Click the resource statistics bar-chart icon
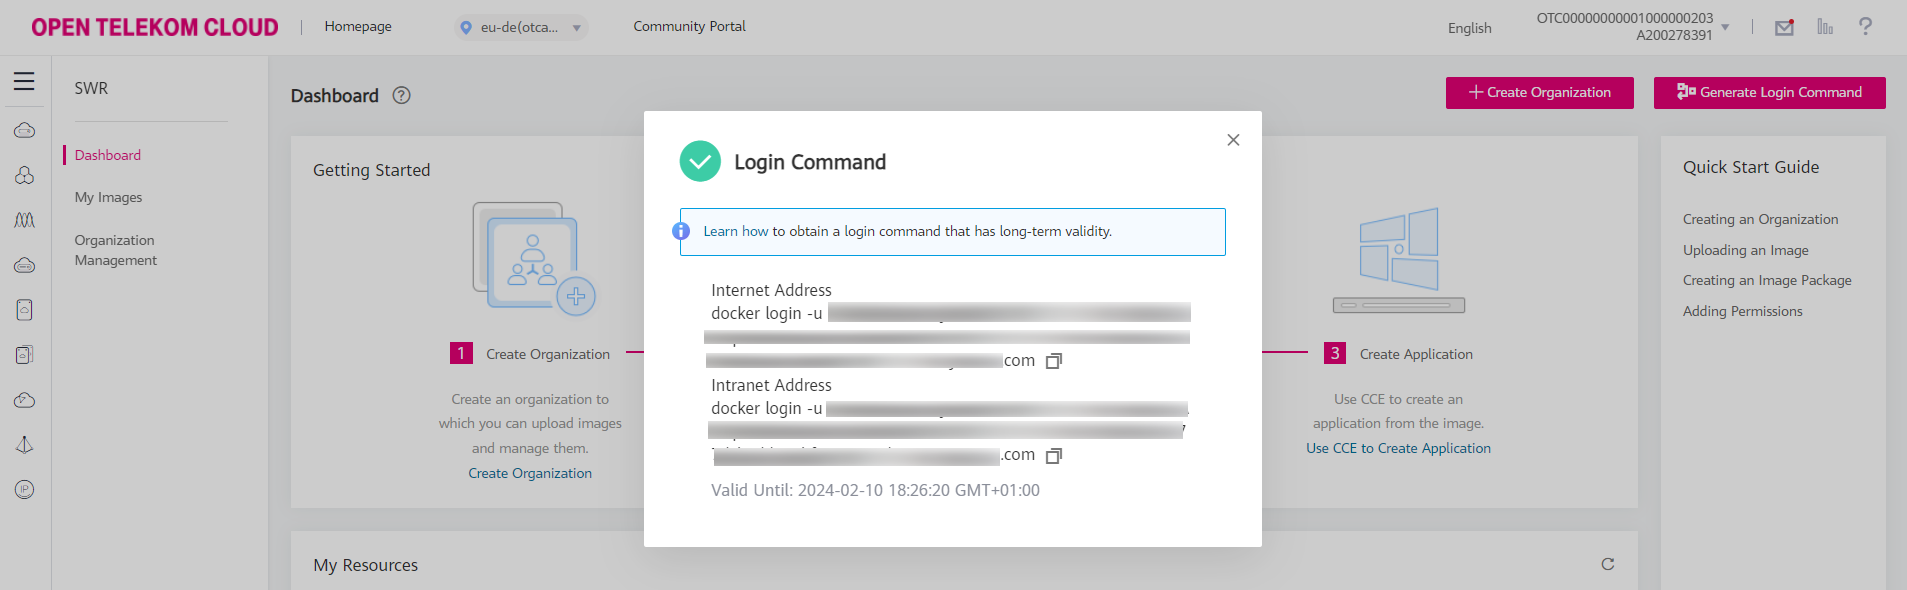 [1825, 27]
